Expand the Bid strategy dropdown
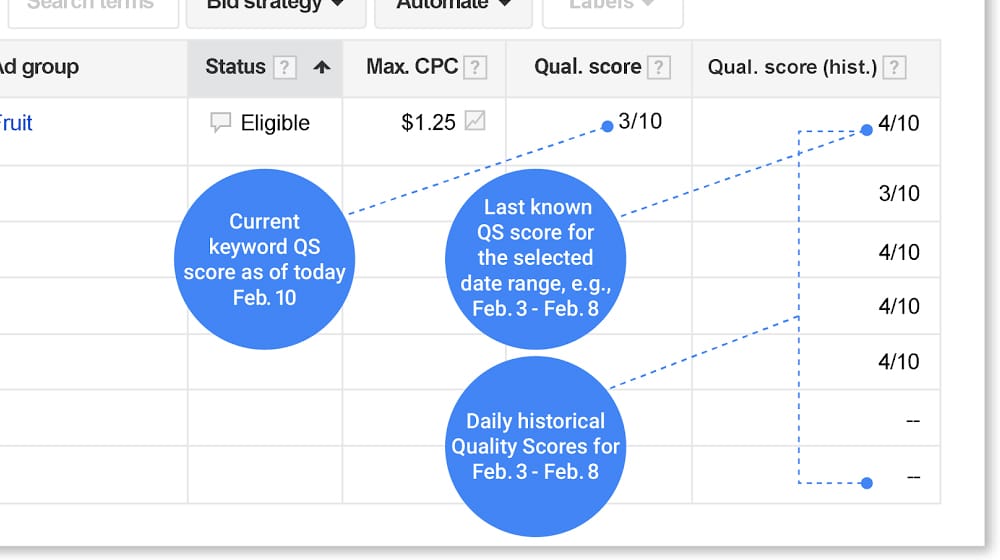The width and height of the screenshot is (1000, 560). [276, 8]
